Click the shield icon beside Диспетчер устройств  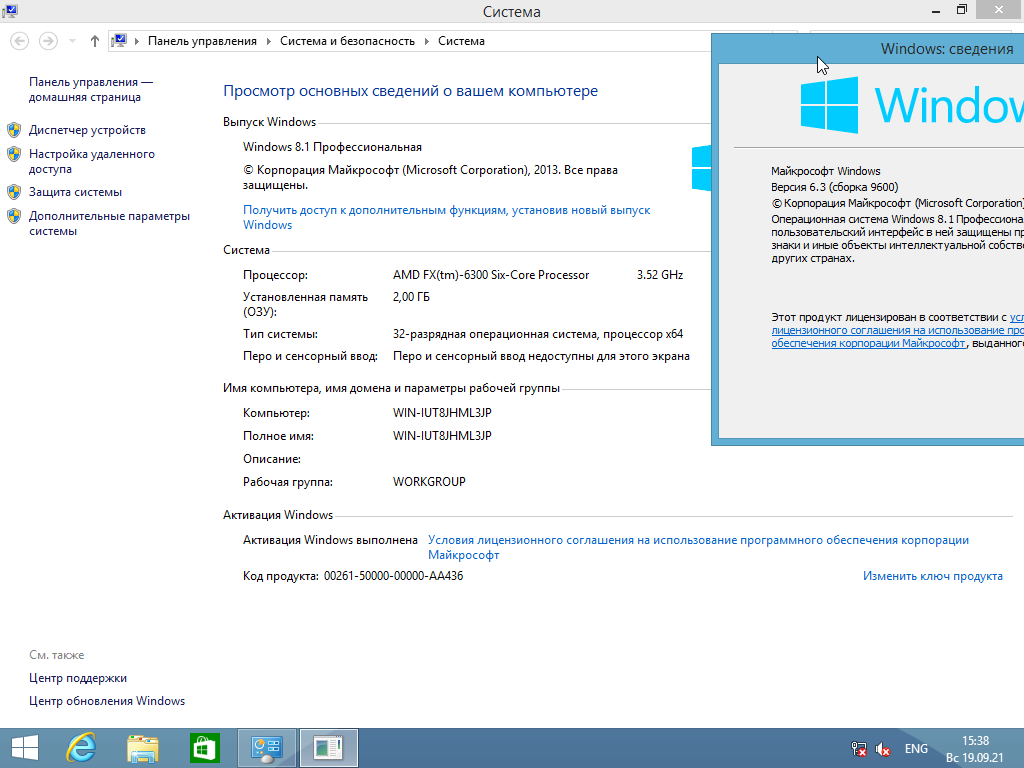14,130
